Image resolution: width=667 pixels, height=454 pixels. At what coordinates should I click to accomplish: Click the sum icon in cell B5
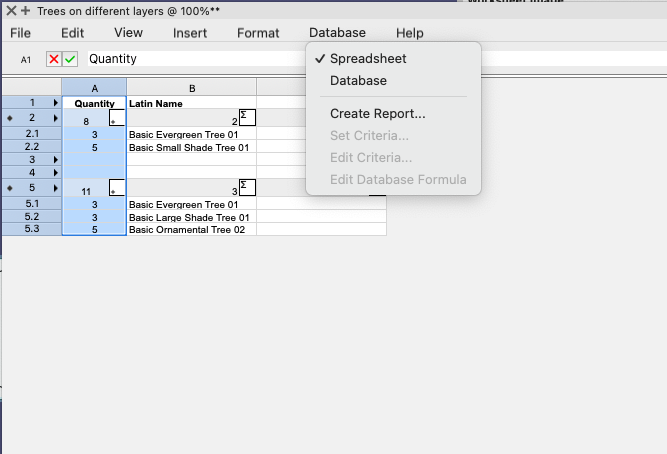click(x=247, y=187)
